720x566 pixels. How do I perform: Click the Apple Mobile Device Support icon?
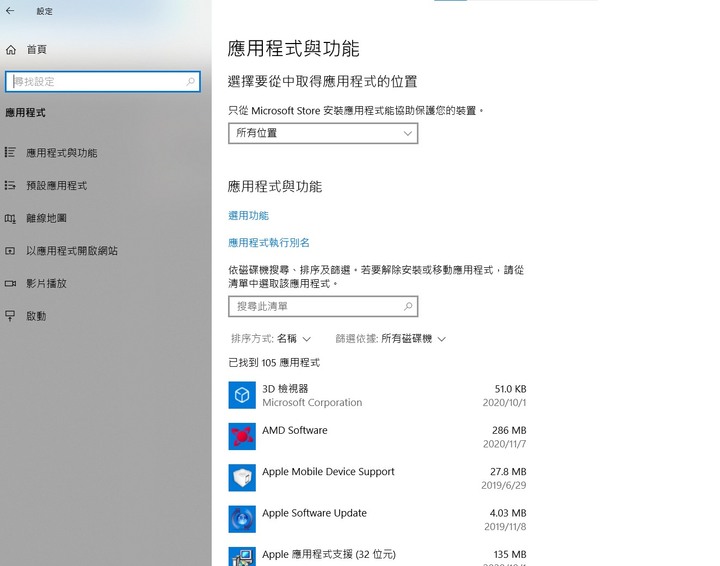click(x=242, y=477)
